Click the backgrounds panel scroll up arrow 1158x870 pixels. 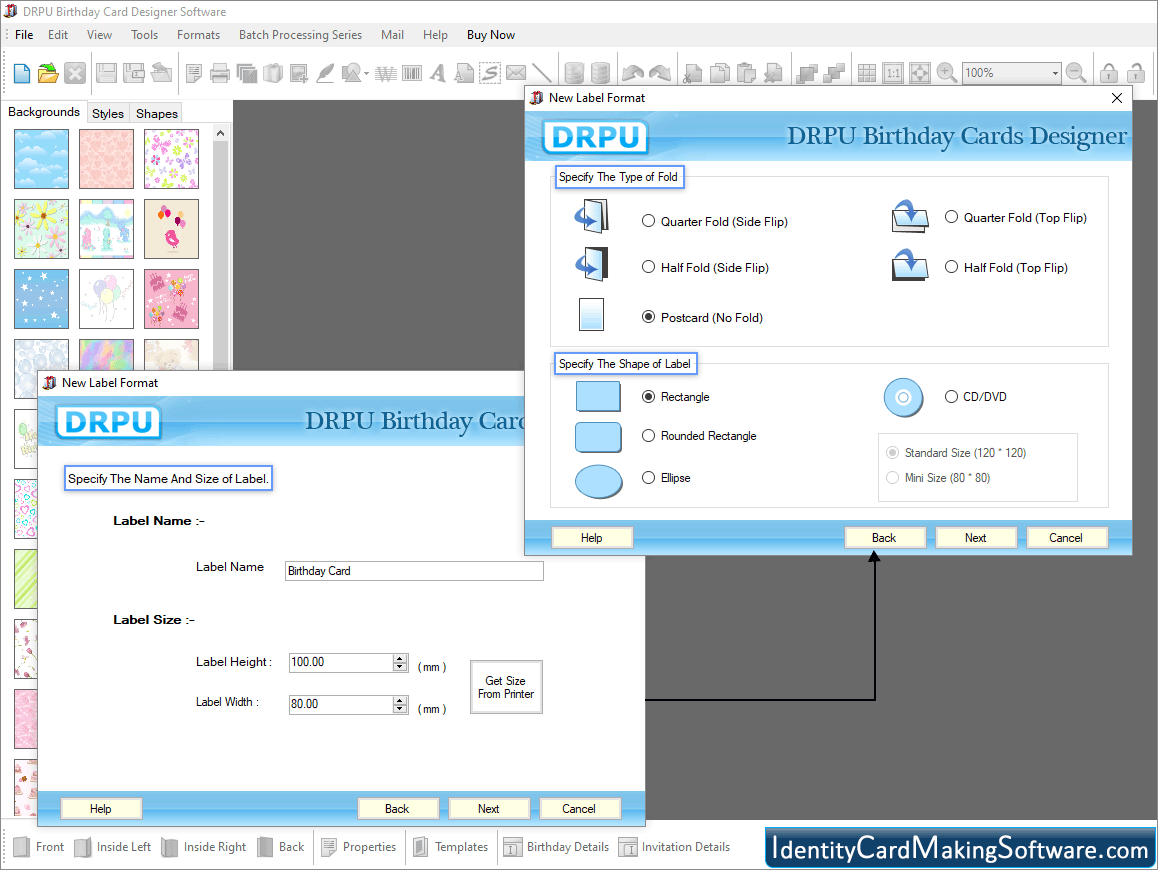(x=220, y=133)
